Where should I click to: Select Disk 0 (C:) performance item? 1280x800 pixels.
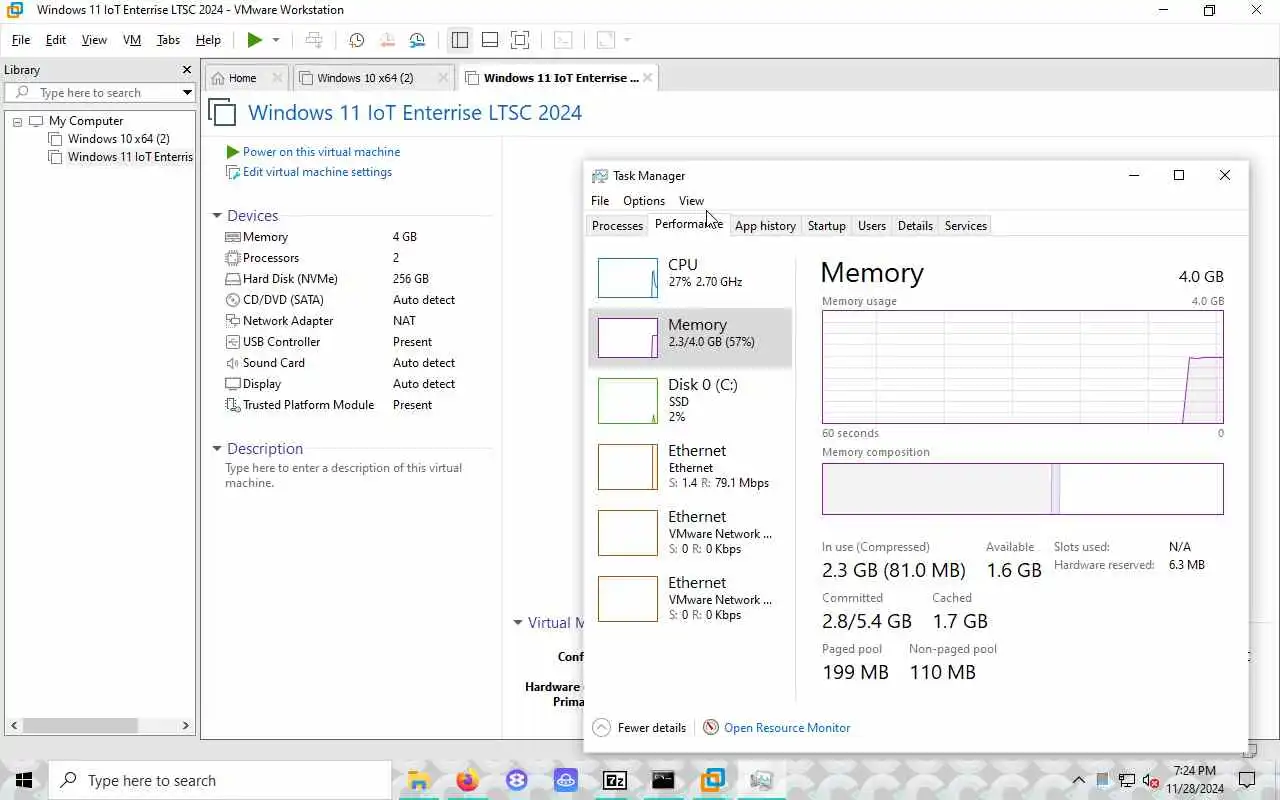point(690,400)
